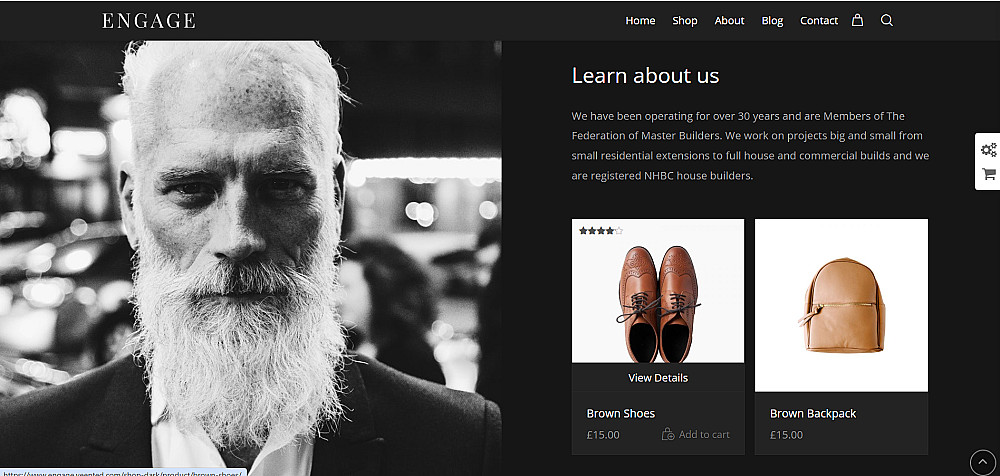Add Brown Shoes to cart
Viewport: 1000px width, 476px height.
(x=696, y=434)
